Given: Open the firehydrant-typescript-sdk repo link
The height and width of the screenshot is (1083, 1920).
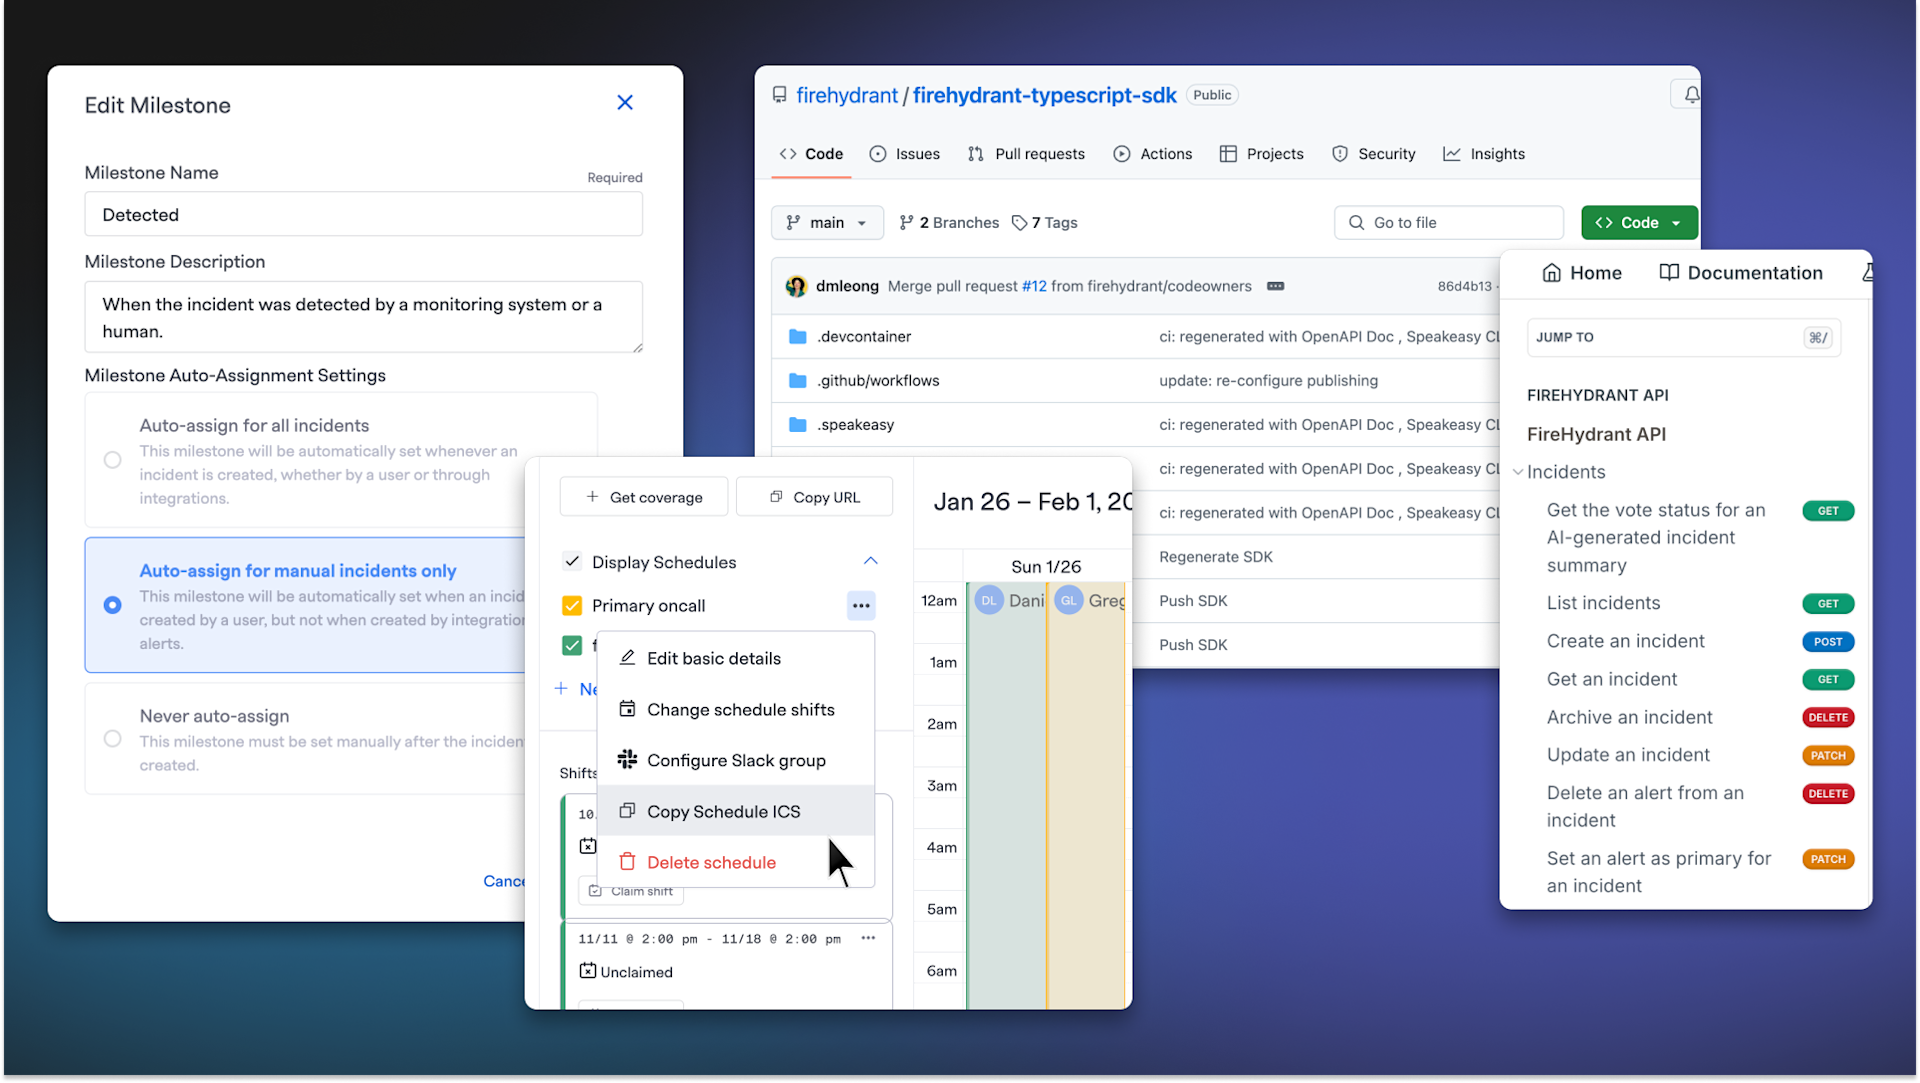Looking at the screenshot, I should point(1044,95).
